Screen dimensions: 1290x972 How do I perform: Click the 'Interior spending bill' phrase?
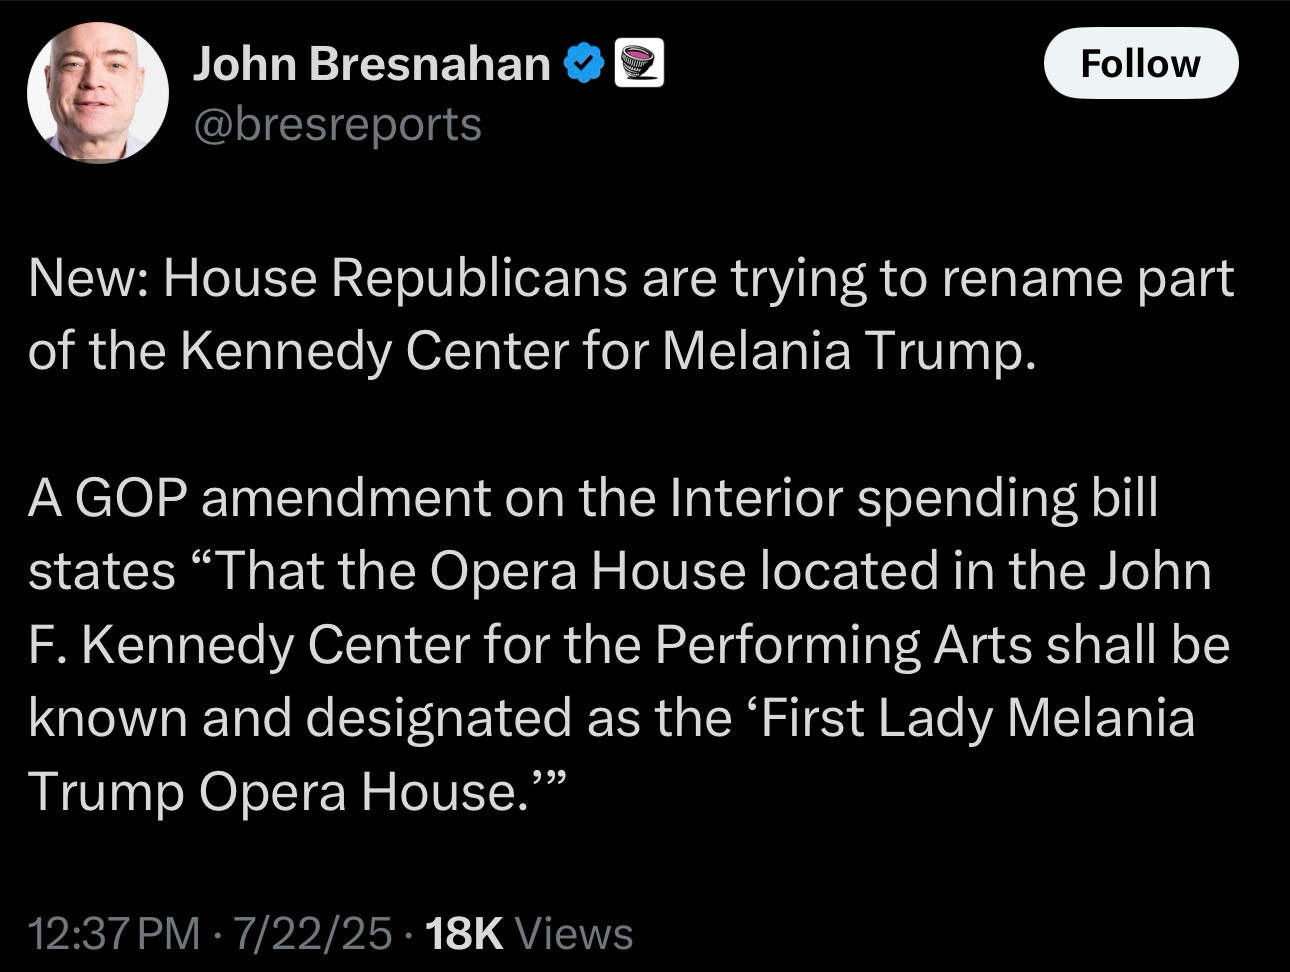coord(914,498)
